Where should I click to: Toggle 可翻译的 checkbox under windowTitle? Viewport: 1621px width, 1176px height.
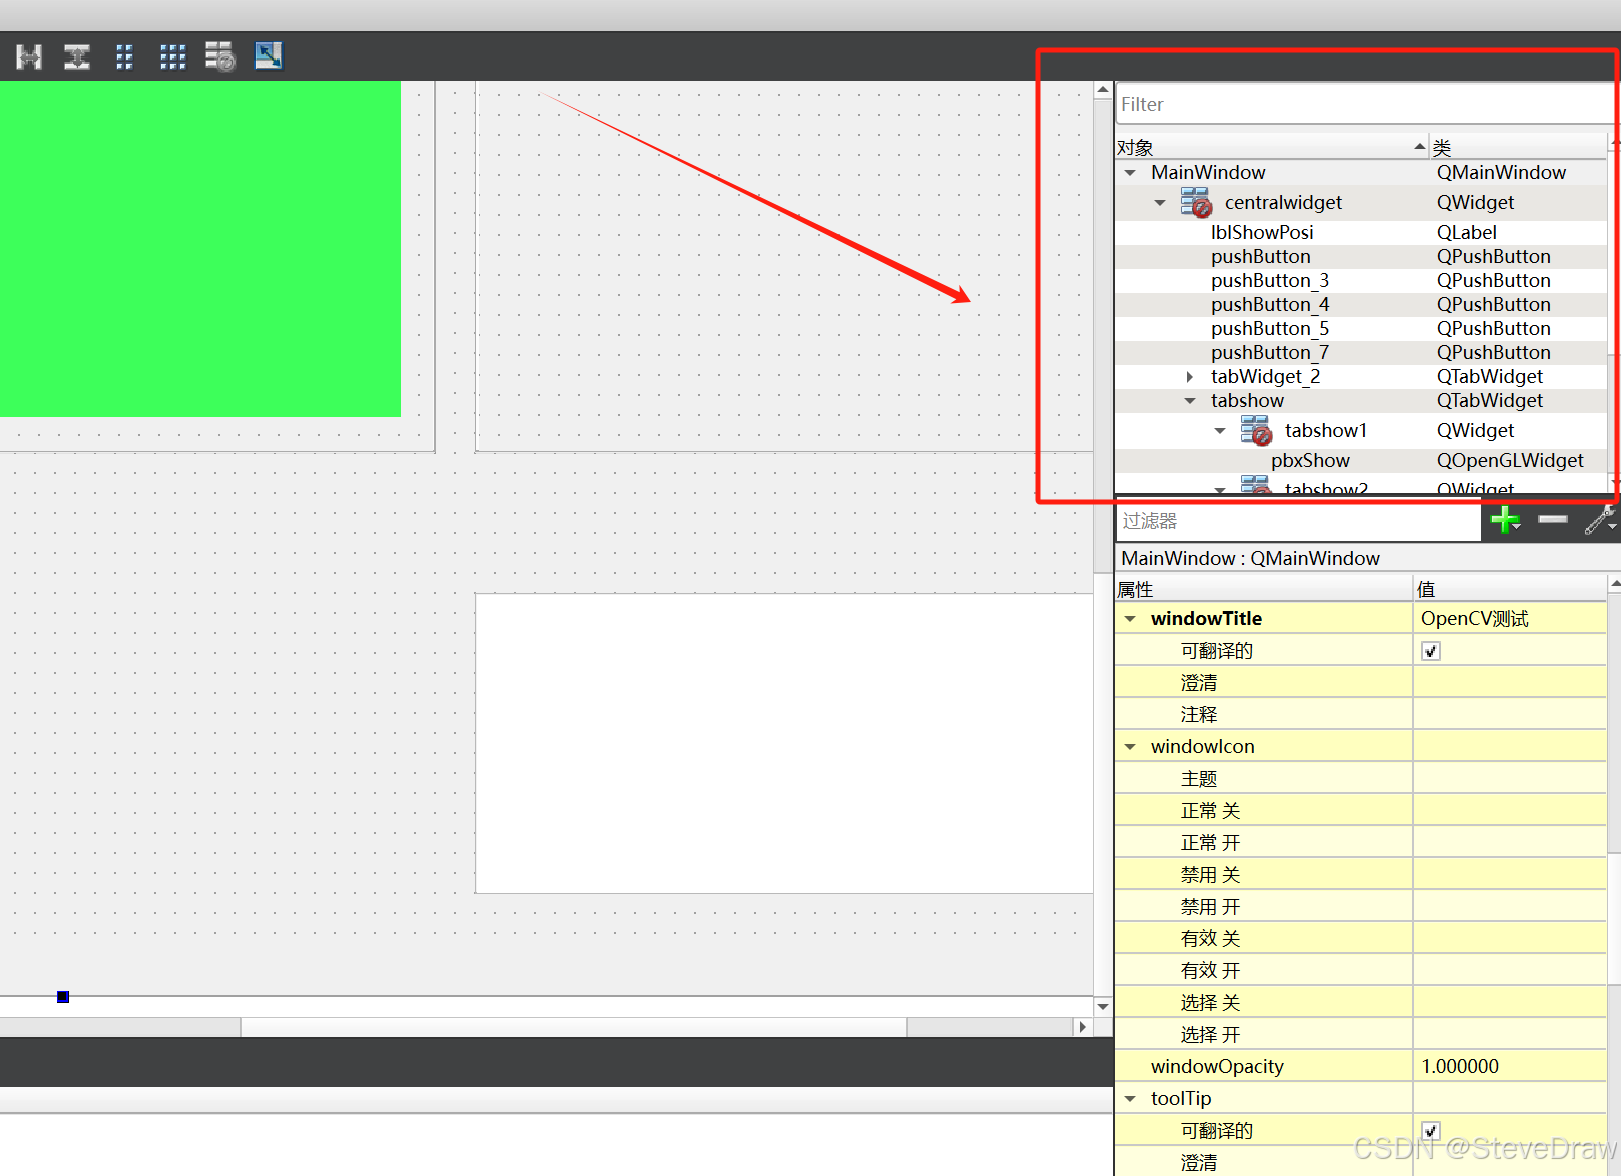pos(1431,651)
